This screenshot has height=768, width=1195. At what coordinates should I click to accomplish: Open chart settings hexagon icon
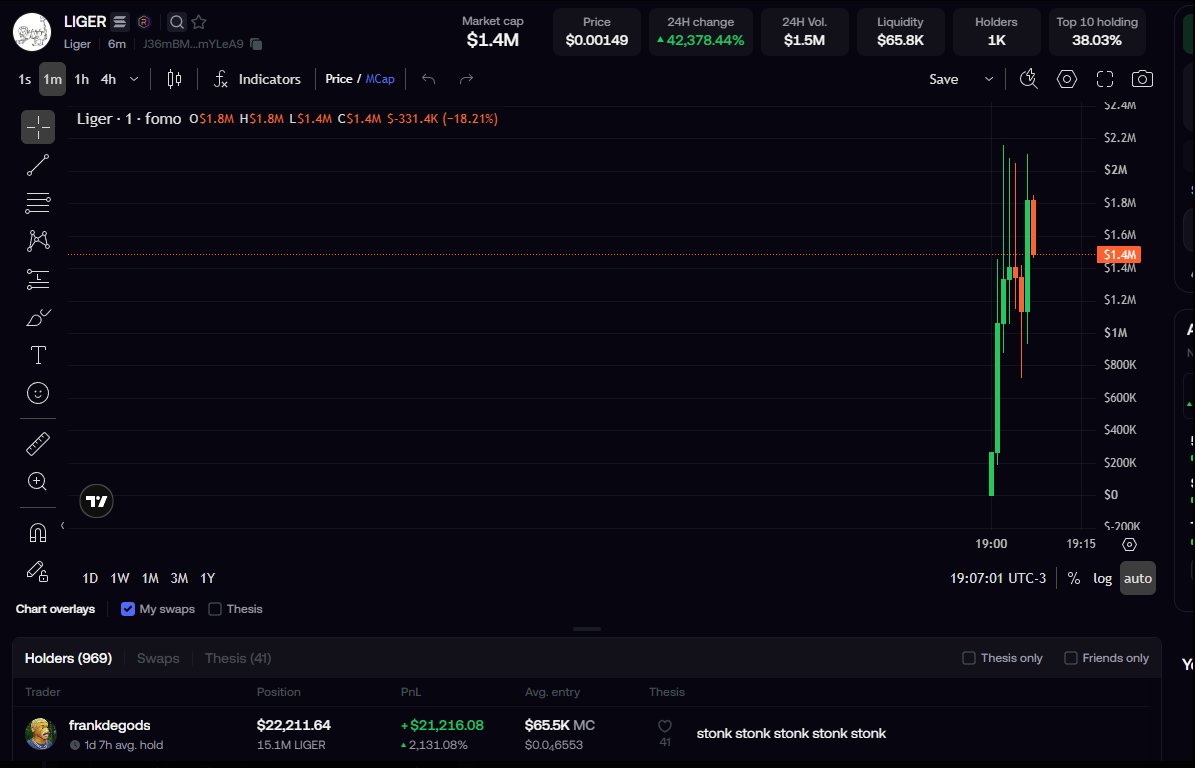pyautogui.click(x=1066, y=79)
